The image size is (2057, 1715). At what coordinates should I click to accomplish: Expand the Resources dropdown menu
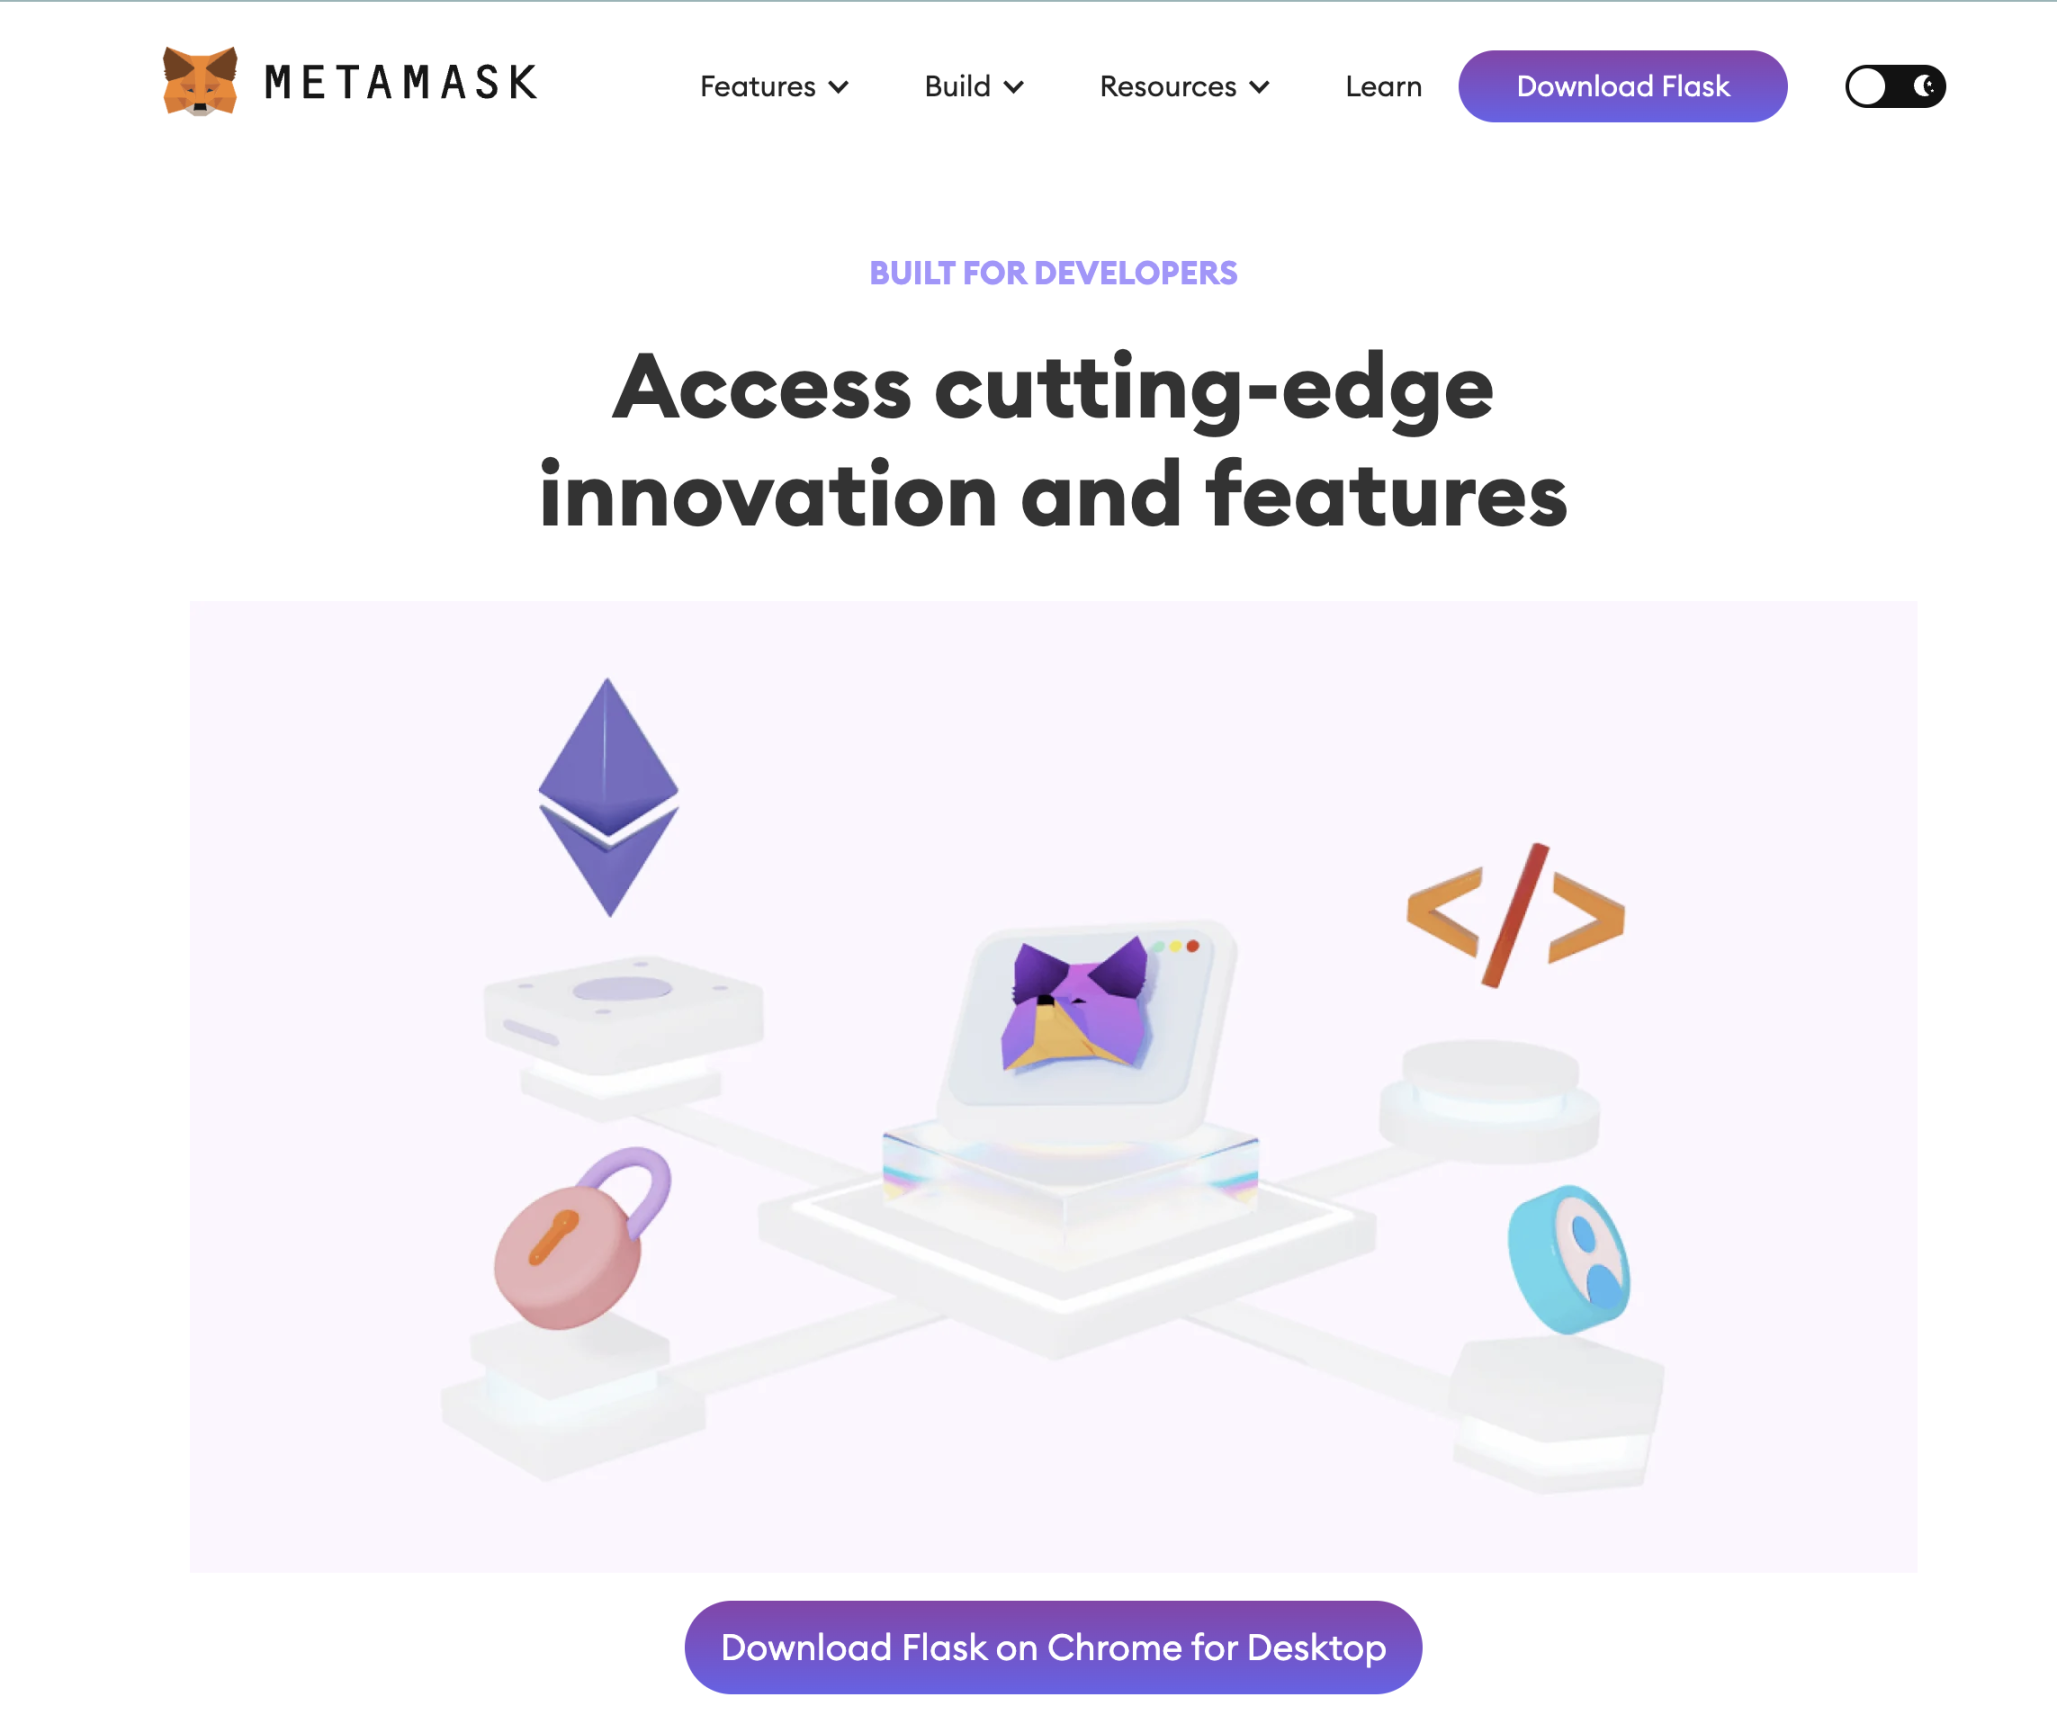pyautogui.click(x=1182, y=84)
